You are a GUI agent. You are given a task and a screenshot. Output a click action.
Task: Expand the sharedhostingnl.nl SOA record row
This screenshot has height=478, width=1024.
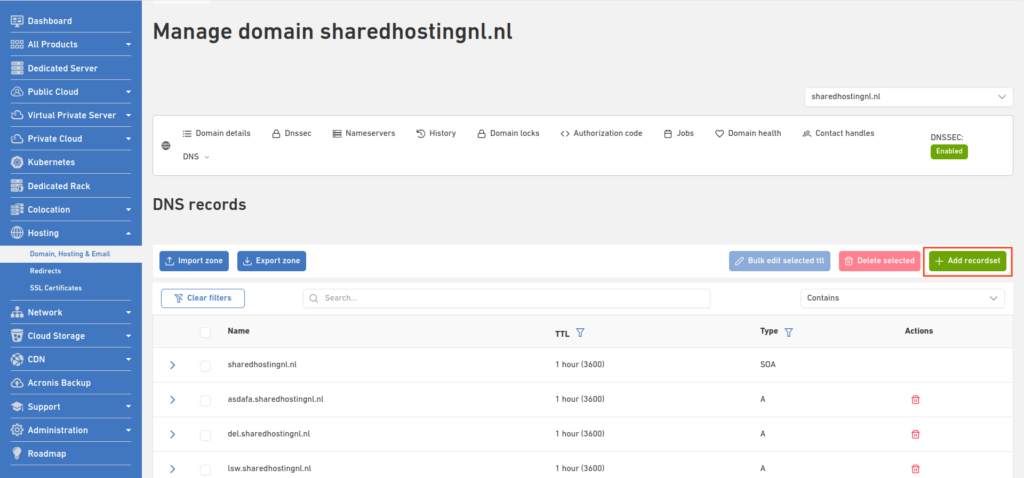172,365
